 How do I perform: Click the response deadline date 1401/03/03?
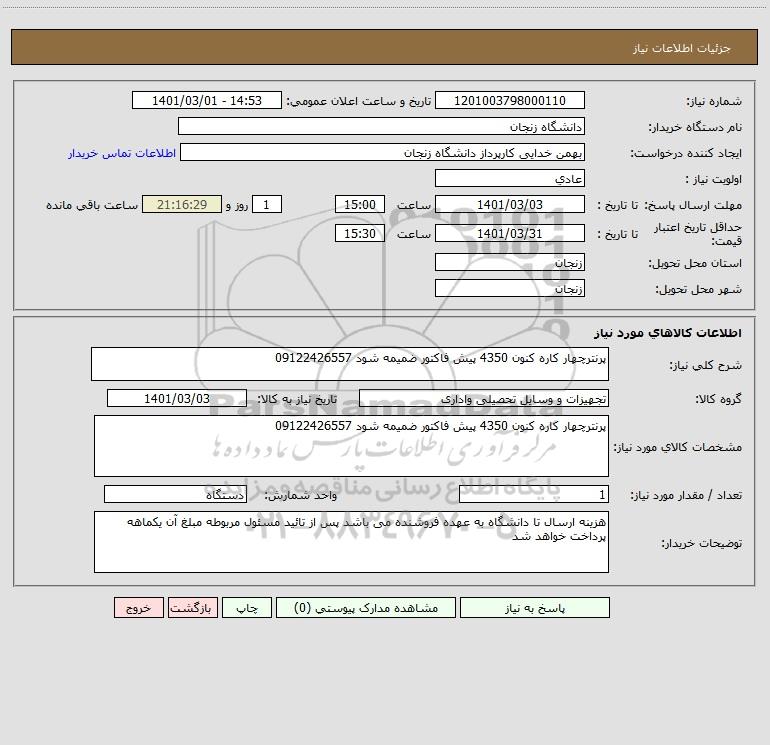click(x=510, y=204)
